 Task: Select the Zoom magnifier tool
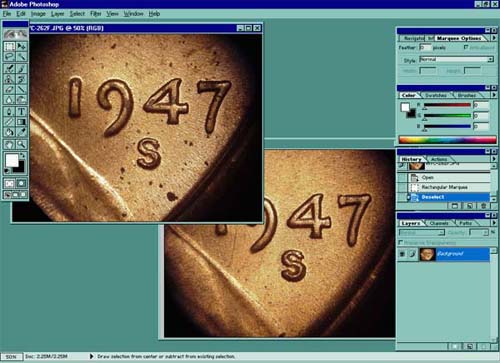coord(21,144)
